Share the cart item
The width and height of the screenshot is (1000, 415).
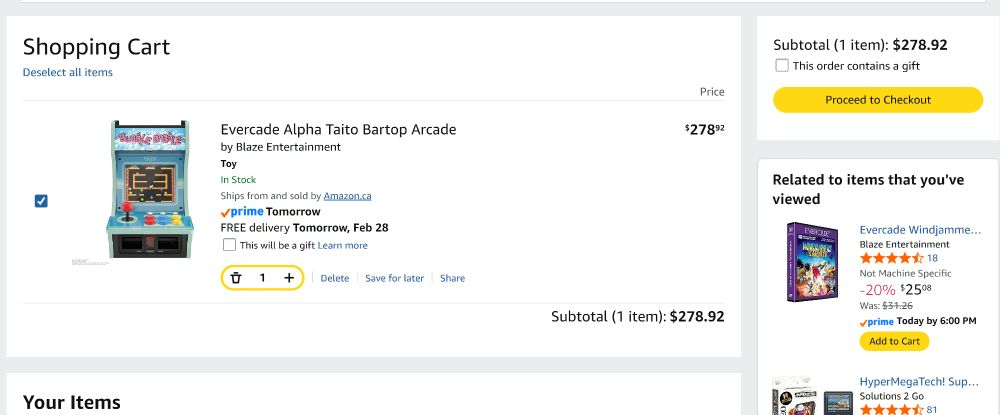point(452,278)
